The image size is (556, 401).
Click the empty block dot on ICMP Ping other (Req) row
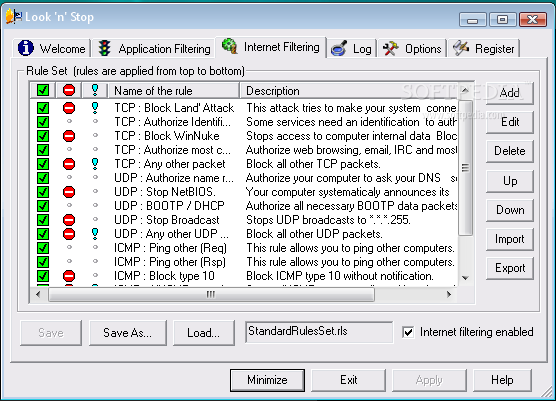click(x=69, y=247)
